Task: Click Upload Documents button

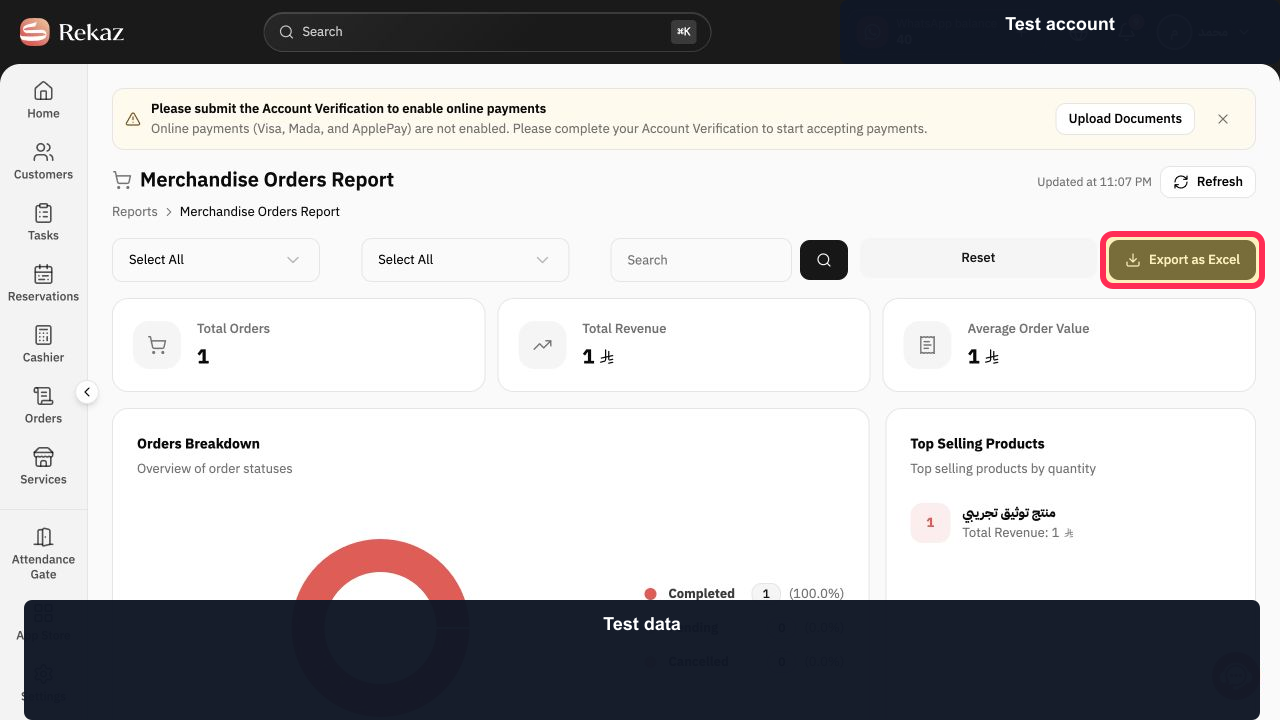Action: point(1125,118)
